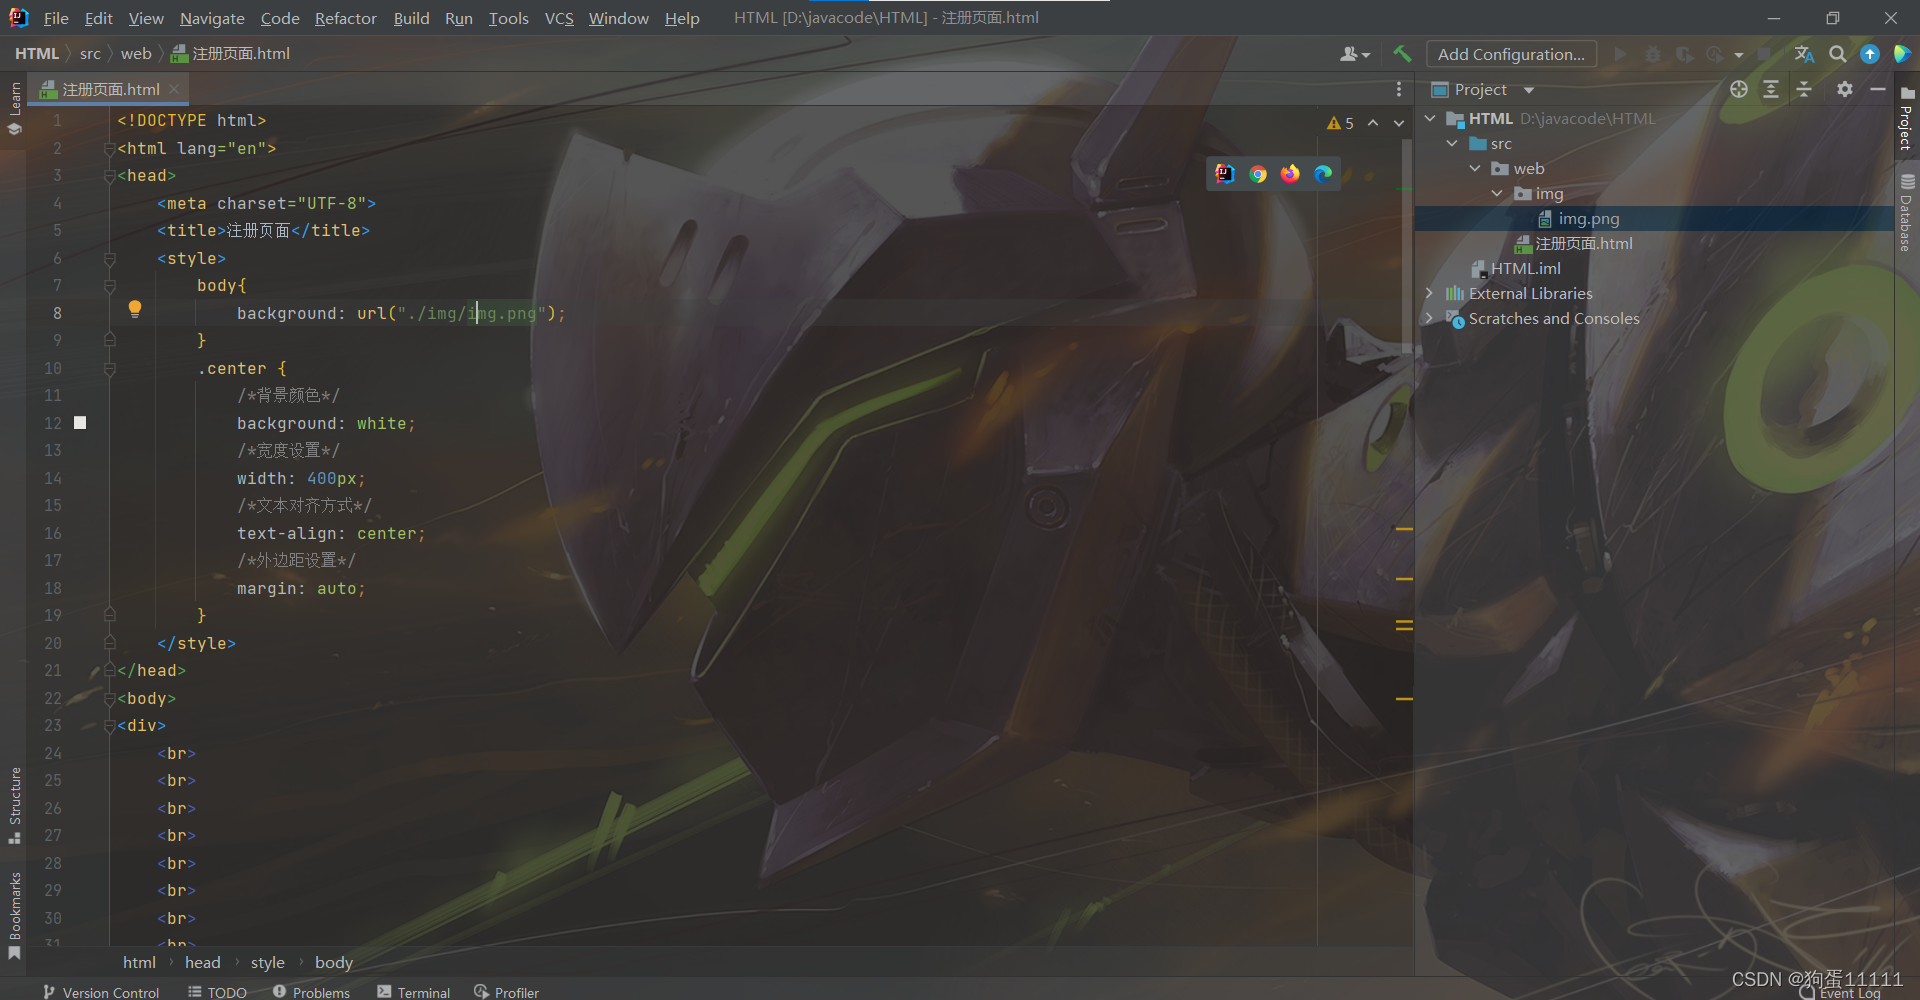Viewport: 1920px width, 1000px height.
Task: Open TODO tool window
Action: tap(217, 992)
